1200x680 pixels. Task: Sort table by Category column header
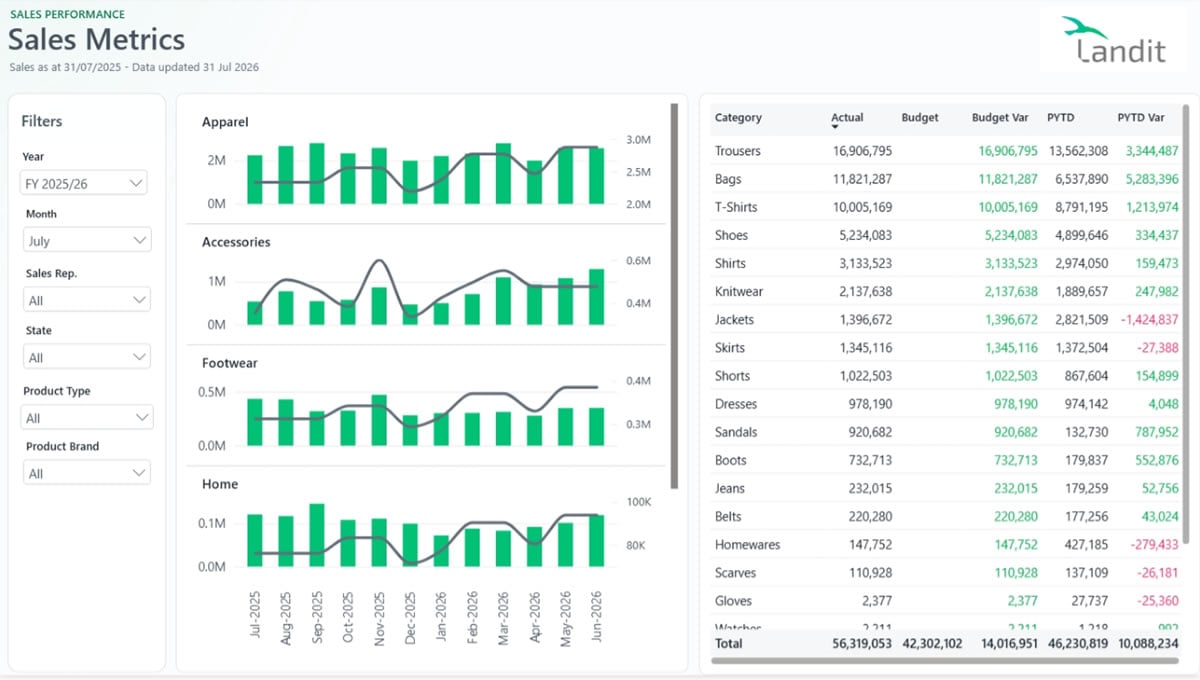tap(738, 118)
